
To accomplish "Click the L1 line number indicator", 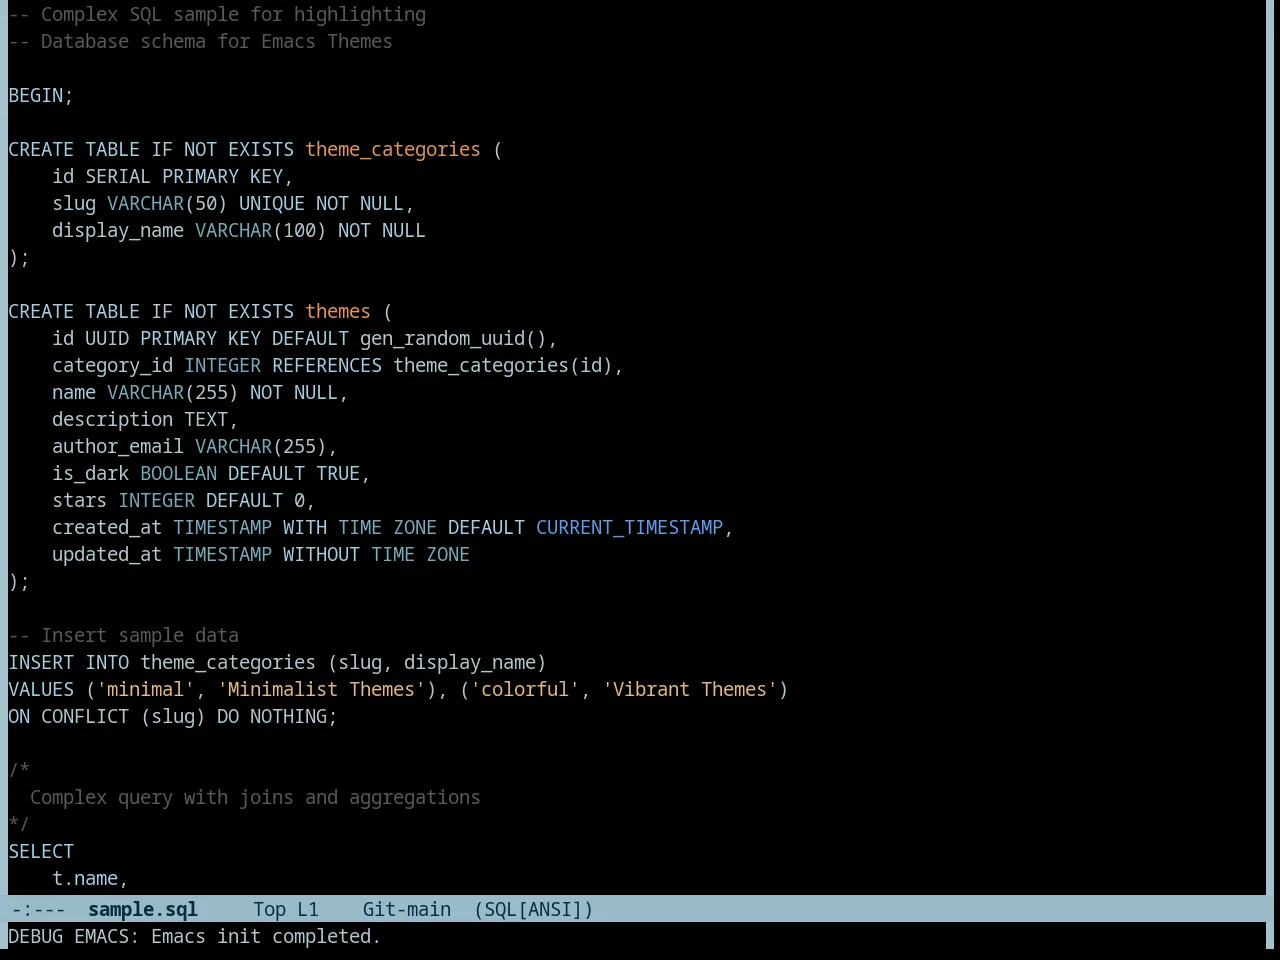I will coord(308,909).
